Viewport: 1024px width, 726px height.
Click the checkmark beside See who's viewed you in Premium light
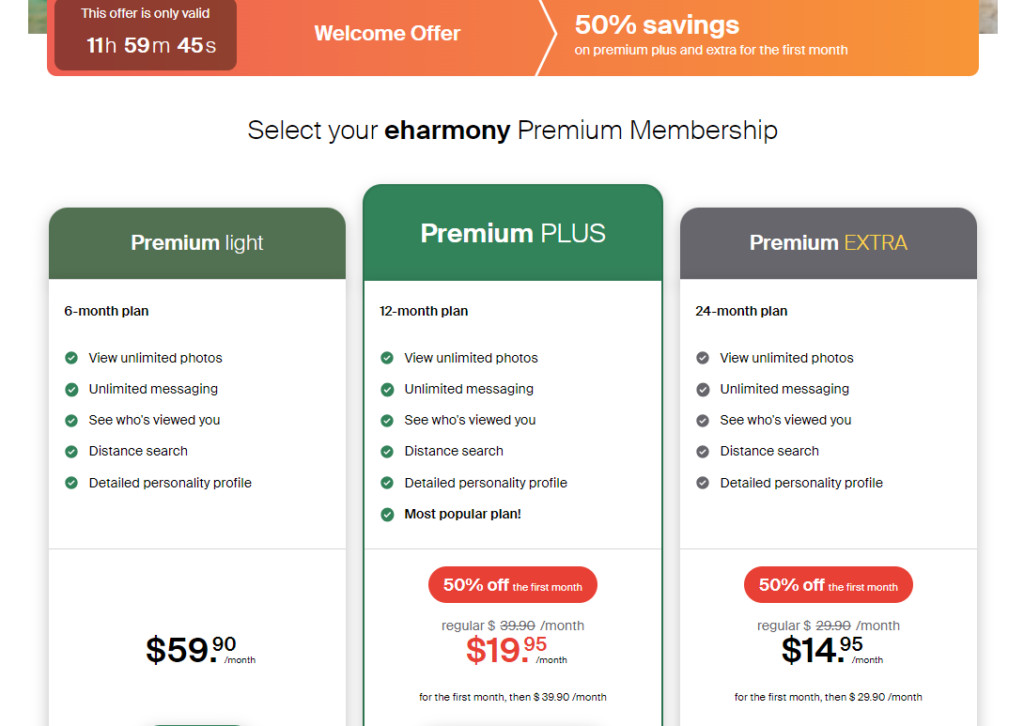click(x=70, y=420)
